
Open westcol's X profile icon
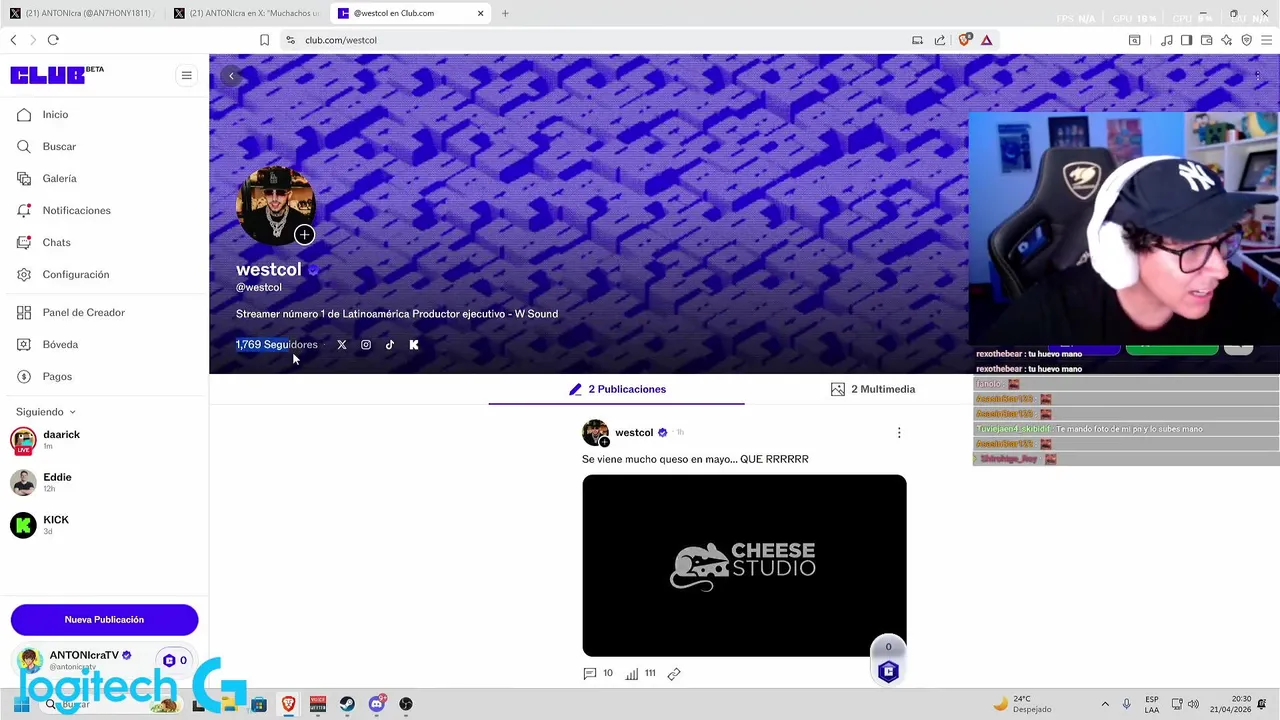[x=342, y=345]
